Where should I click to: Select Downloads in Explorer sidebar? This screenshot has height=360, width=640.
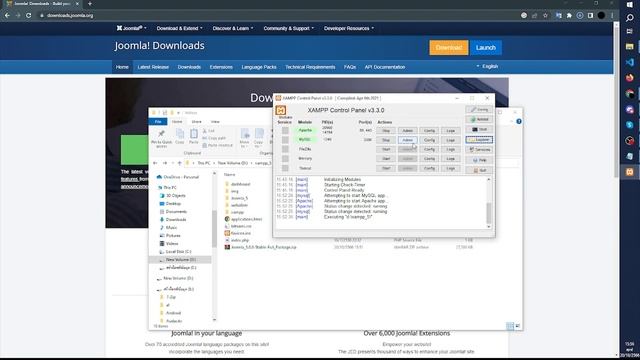click(176, 220)
